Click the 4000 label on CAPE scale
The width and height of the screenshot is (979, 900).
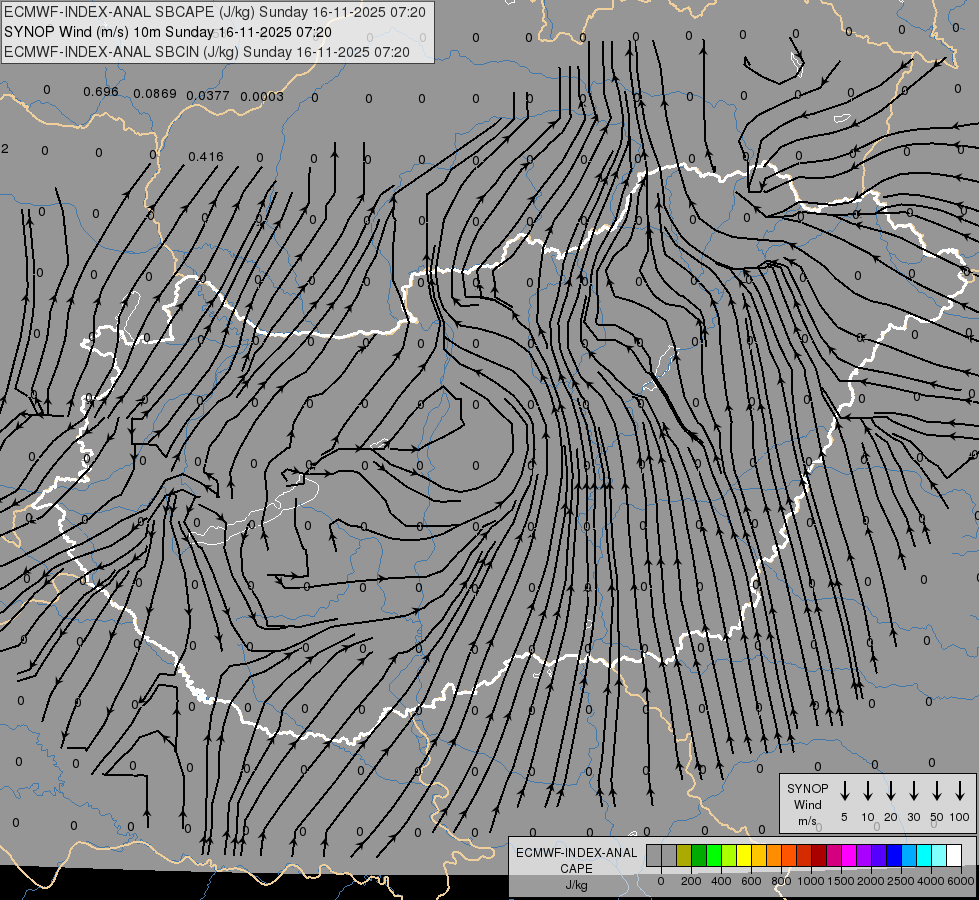point(931,881)
